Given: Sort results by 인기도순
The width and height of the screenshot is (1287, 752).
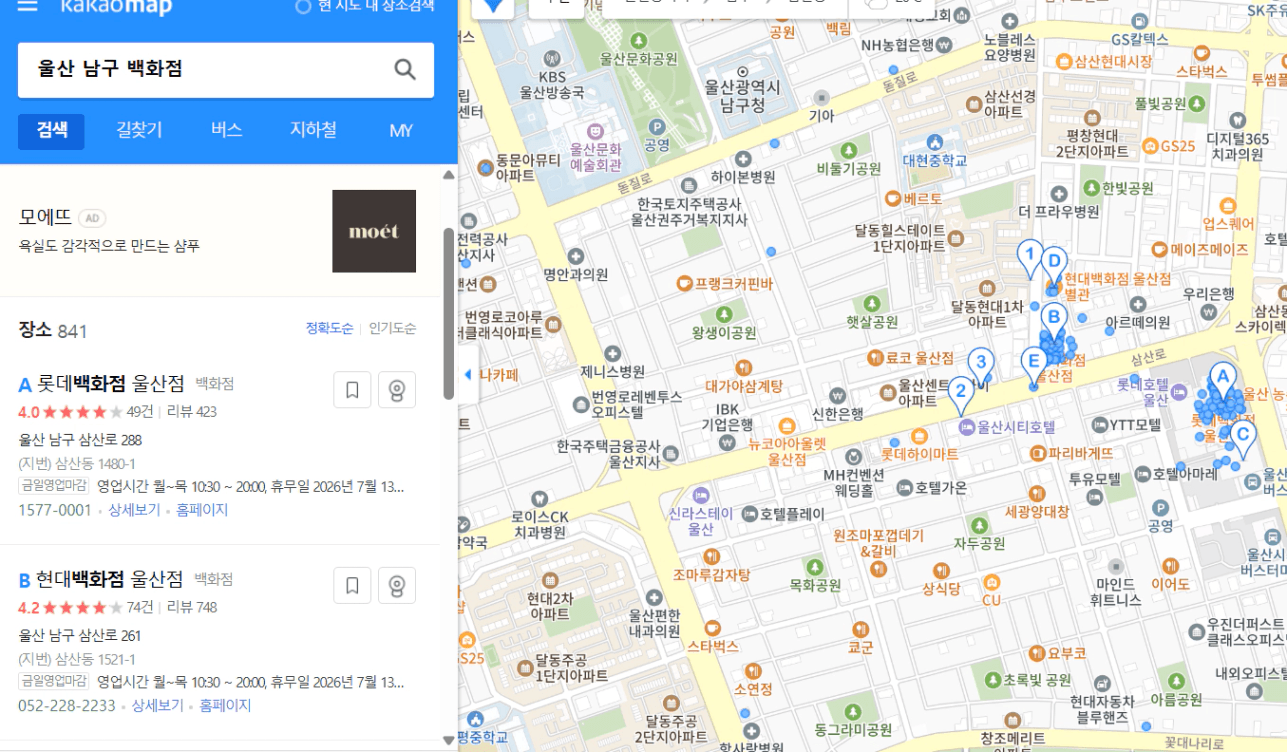Looking at the screenshot, I should point(393,328).
